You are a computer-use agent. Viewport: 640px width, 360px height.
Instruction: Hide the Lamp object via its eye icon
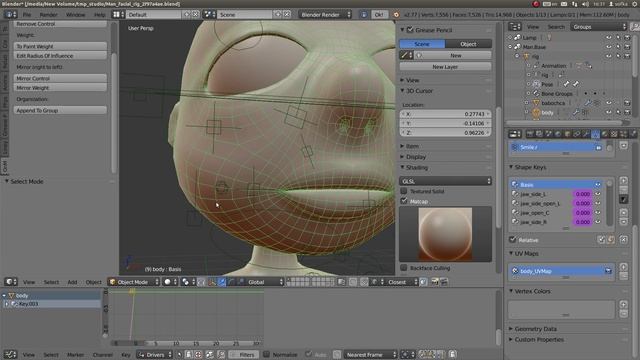click(x=609, y=38)
